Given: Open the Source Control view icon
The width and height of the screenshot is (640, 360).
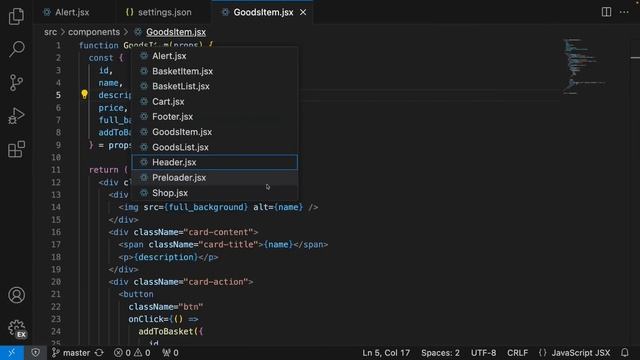Looking at the screenshot, I should 16,82.
